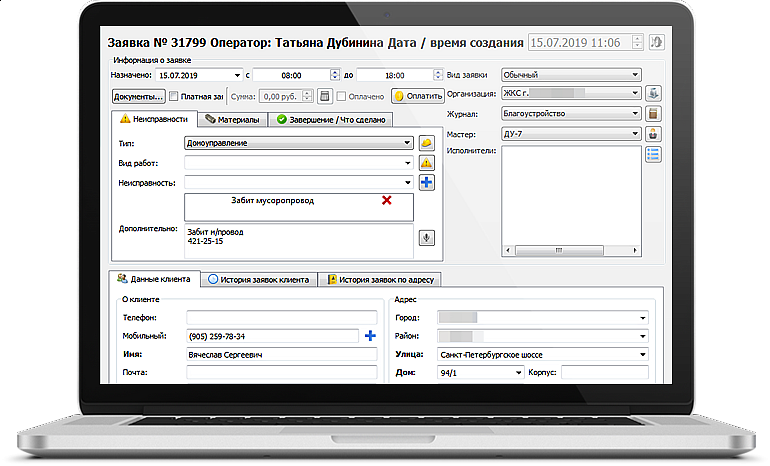Add mobile number using blue plus icon
The image size is (770, 466).
[x=370, y=336]
